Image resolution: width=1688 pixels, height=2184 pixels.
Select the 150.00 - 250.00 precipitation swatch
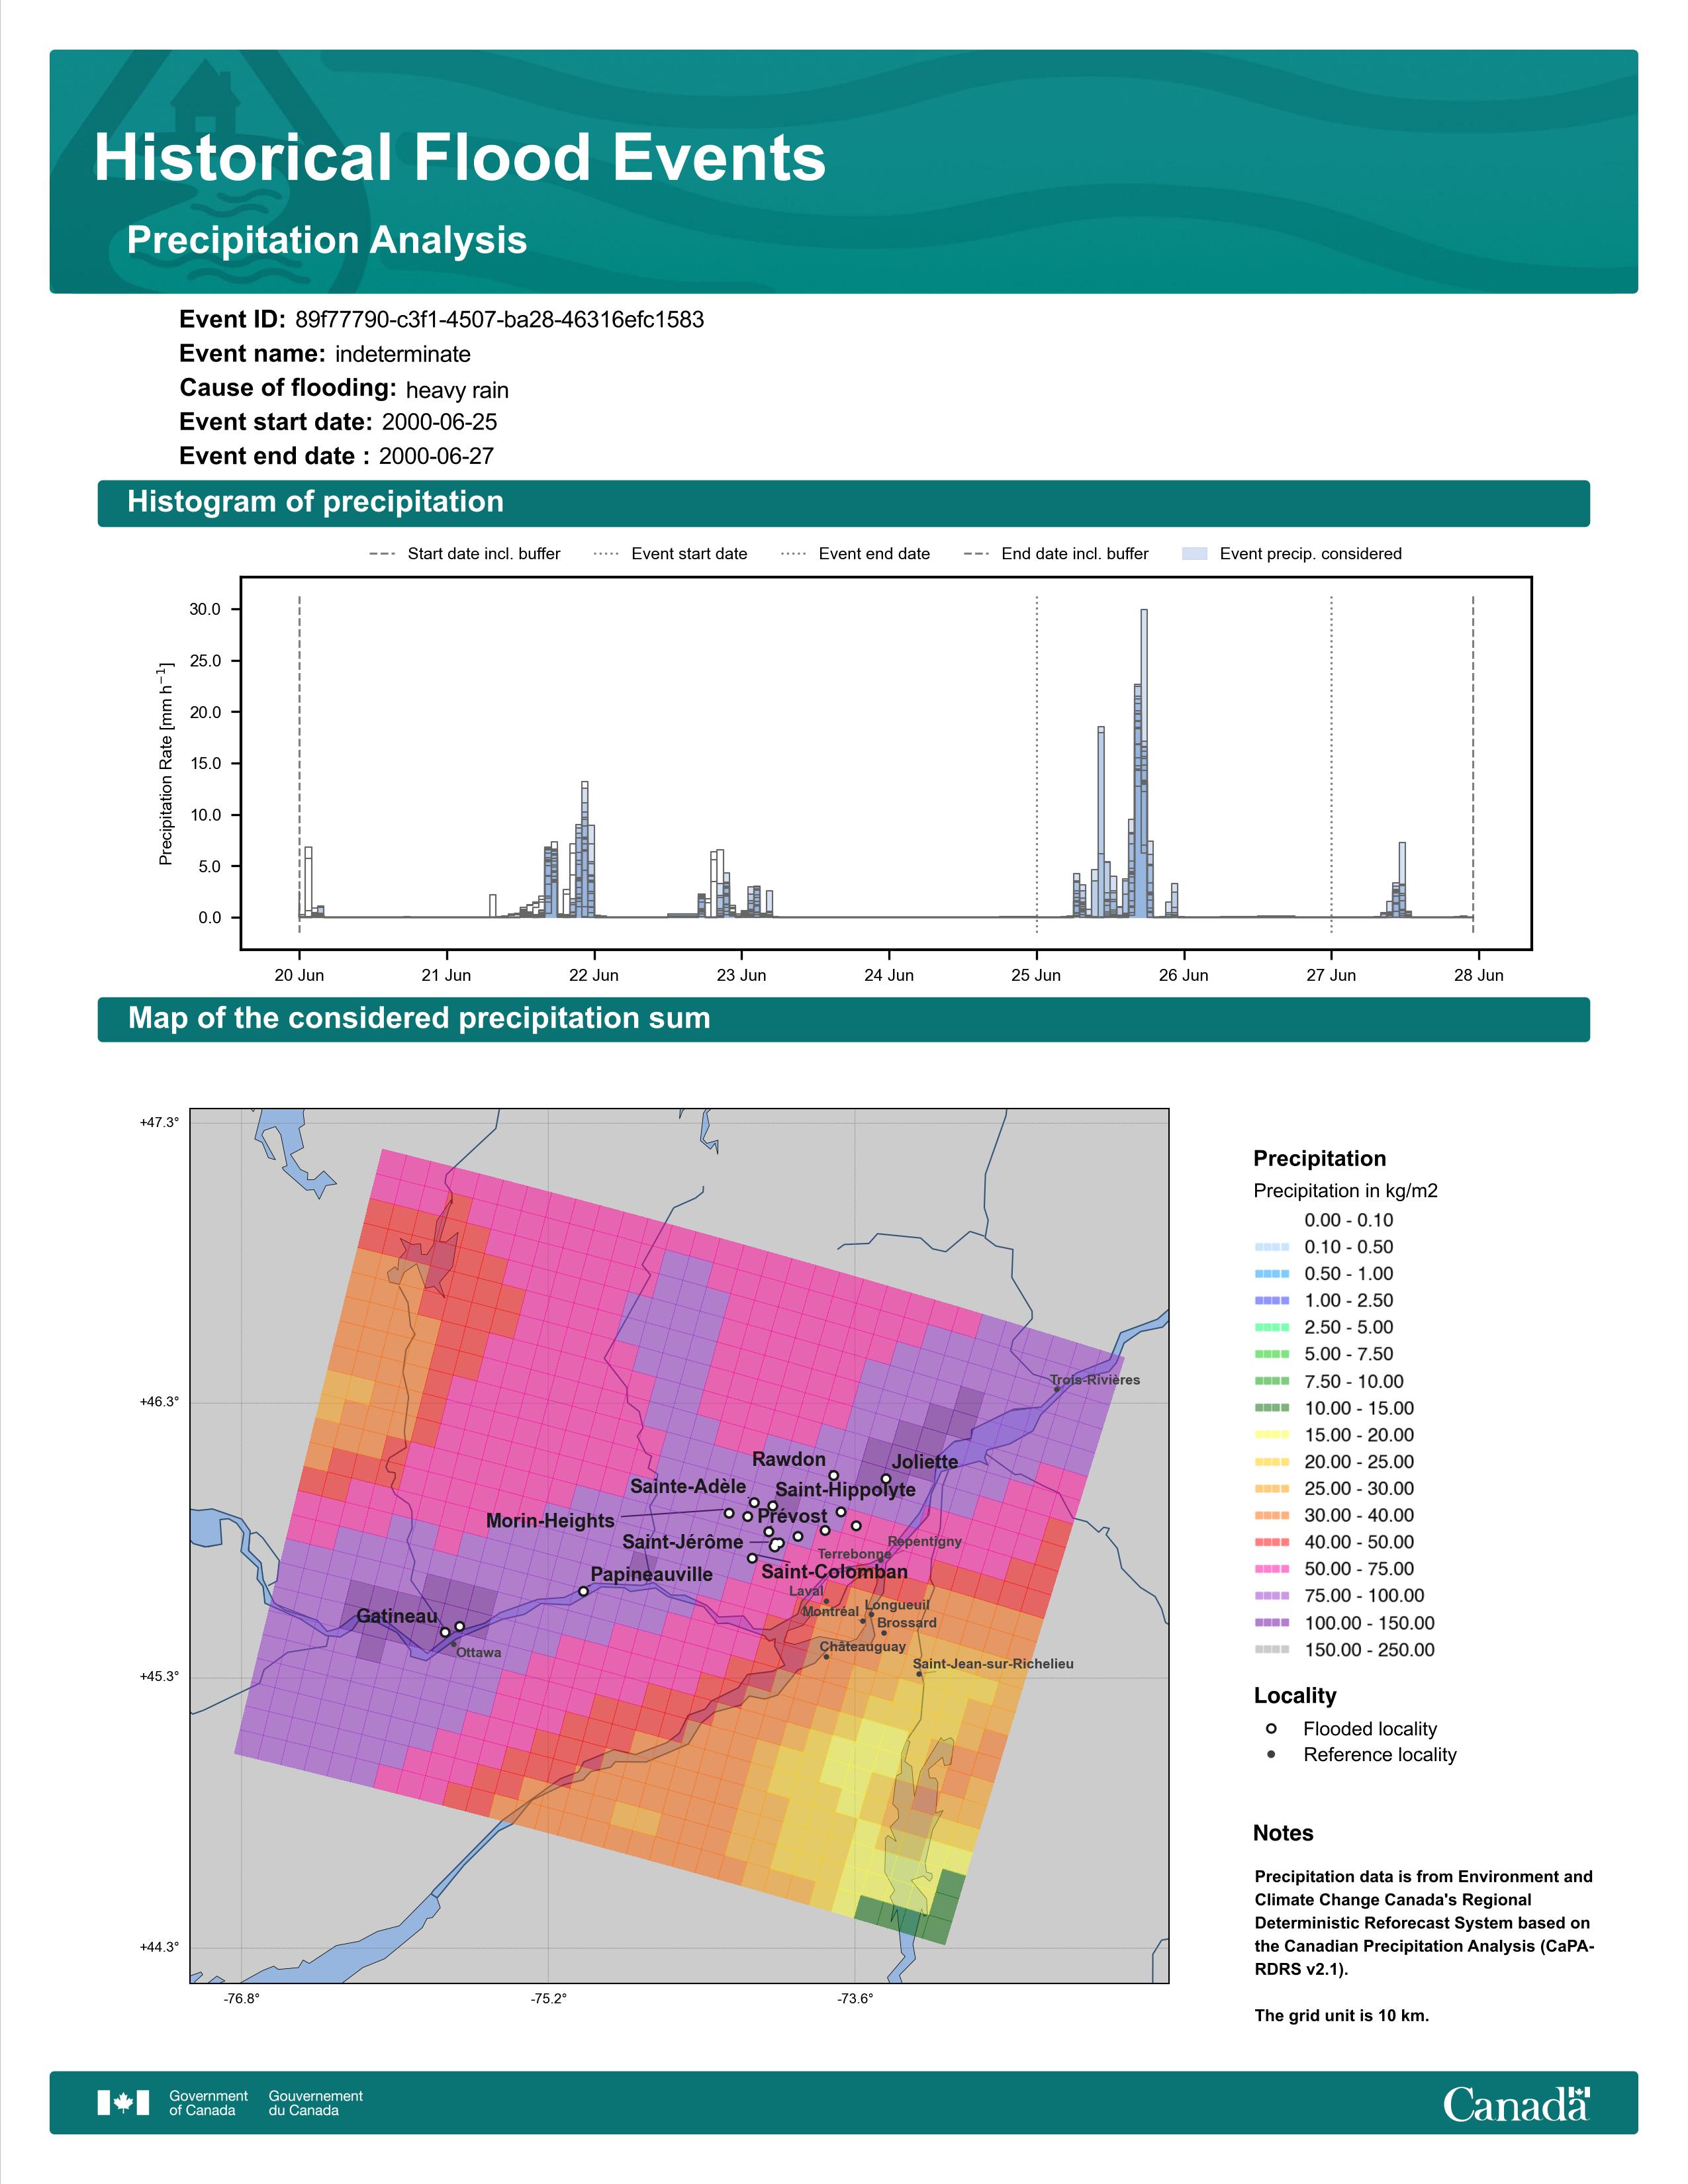[x=1272, y=1650]
